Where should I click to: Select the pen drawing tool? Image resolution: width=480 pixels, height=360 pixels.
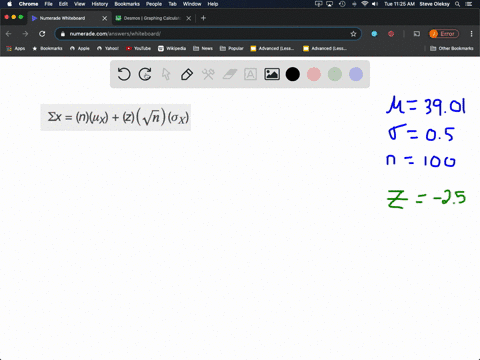[x=187, y=74]
